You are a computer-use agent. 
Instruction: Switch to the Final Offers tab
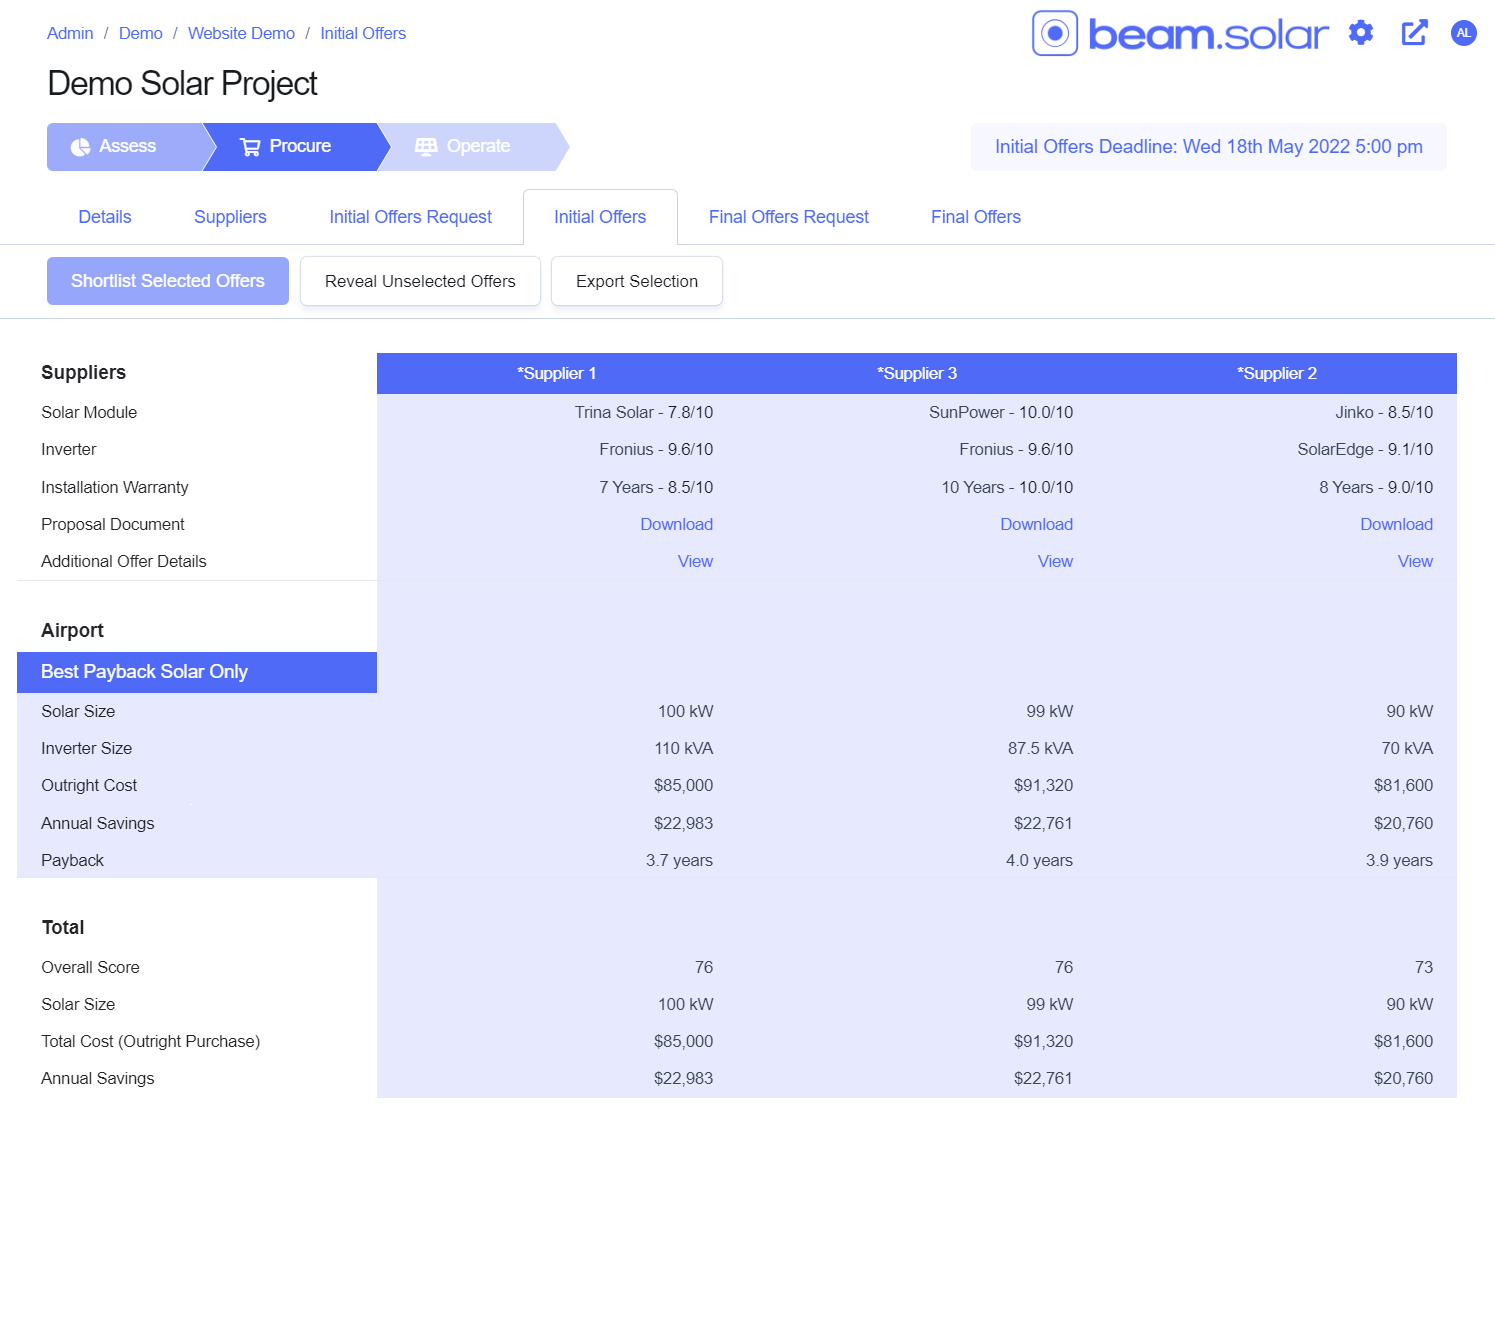[x=976, y=217]
